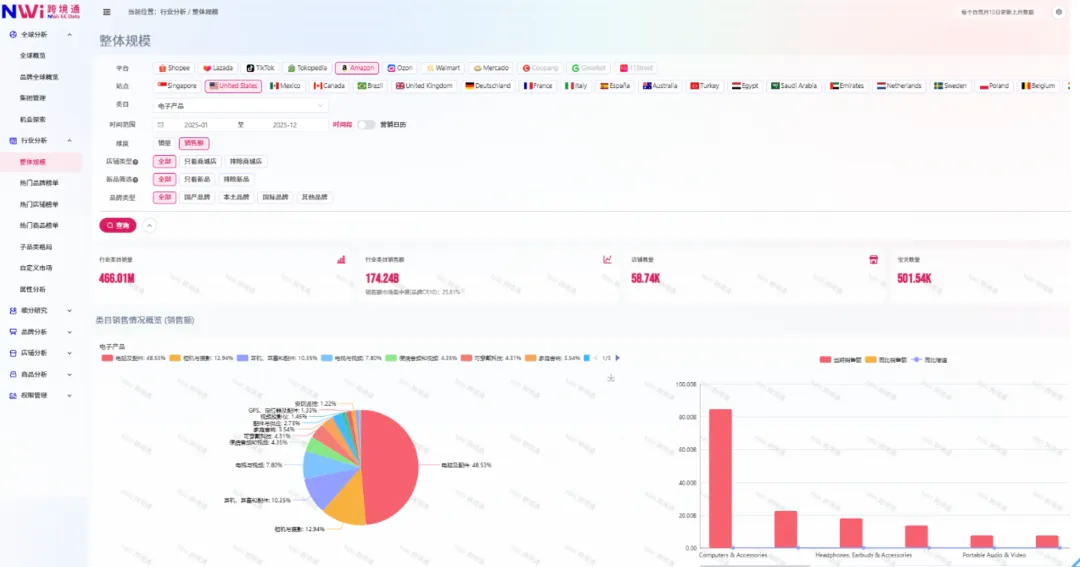
Task: Click the bar chart icon on sales volume card
Action: (341, 259)
